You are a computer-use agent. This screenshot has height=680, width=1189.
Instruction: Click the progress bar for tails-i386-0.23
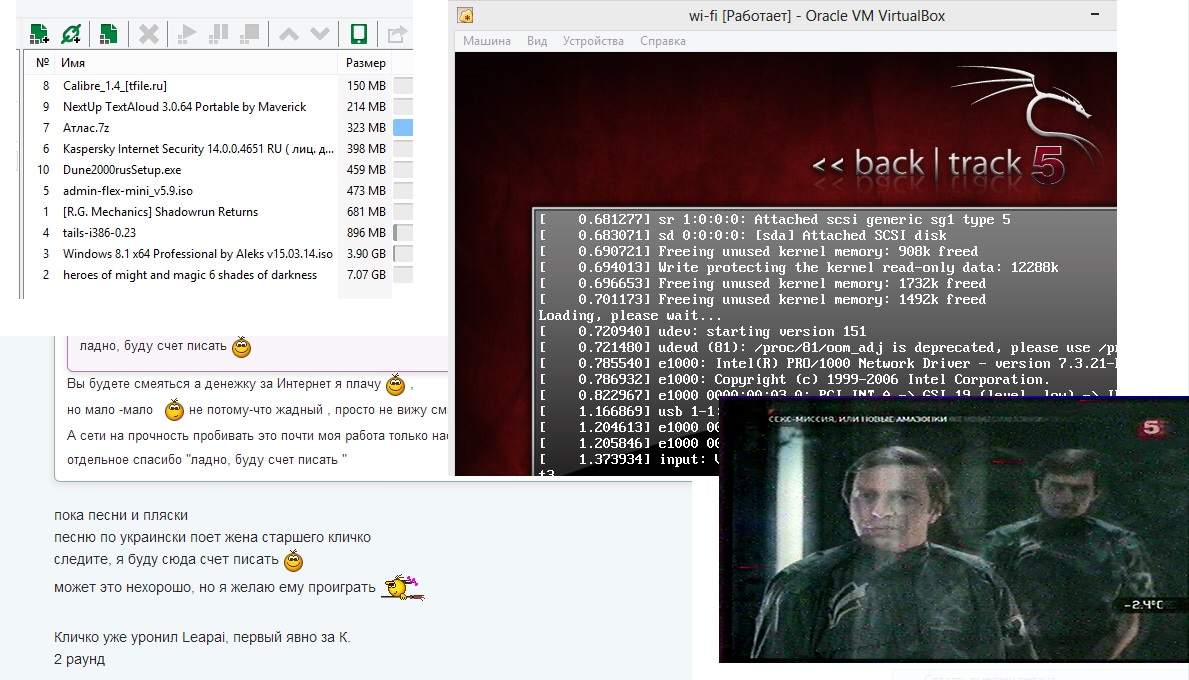pos(403,233)
